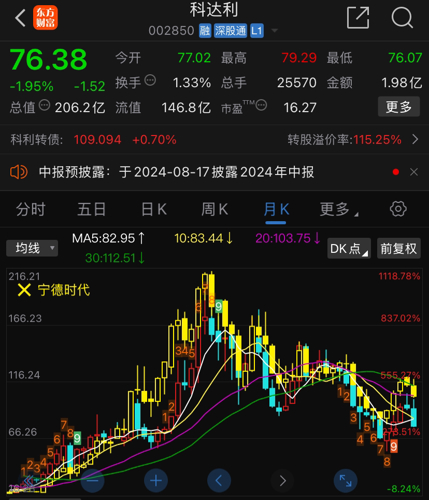Open the search magnifier icon
This screenshot has height=500, width=429.
point(402,18)
